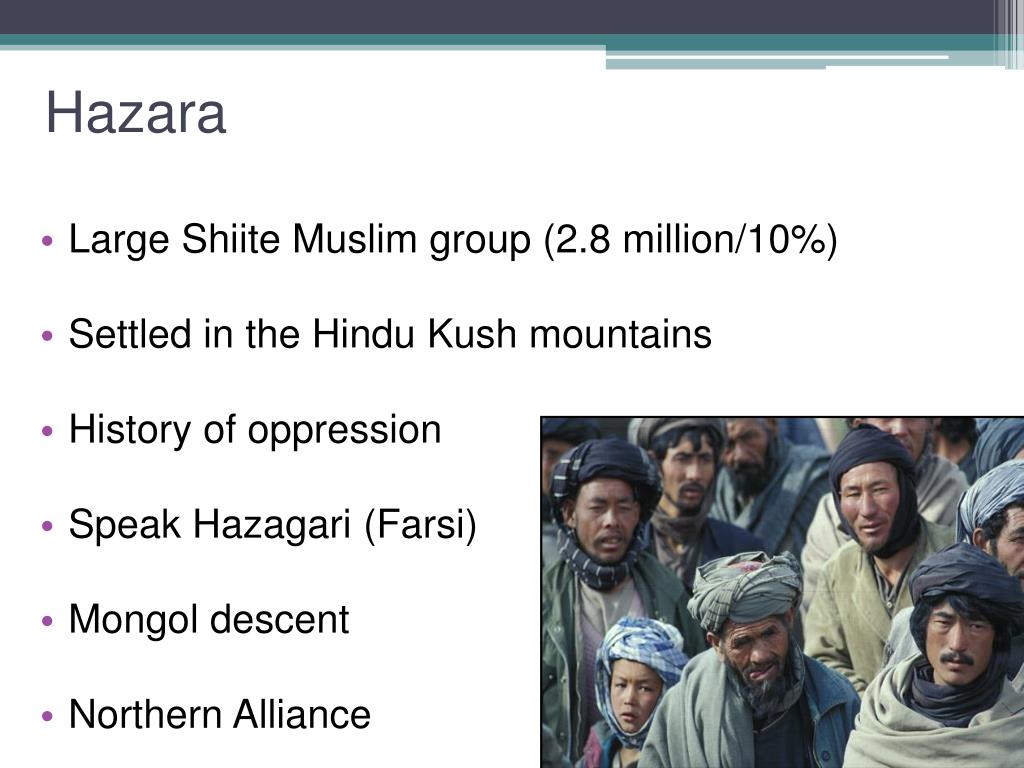Click the "Settled in the Hindu Kush mountains" line

point(390,335)
